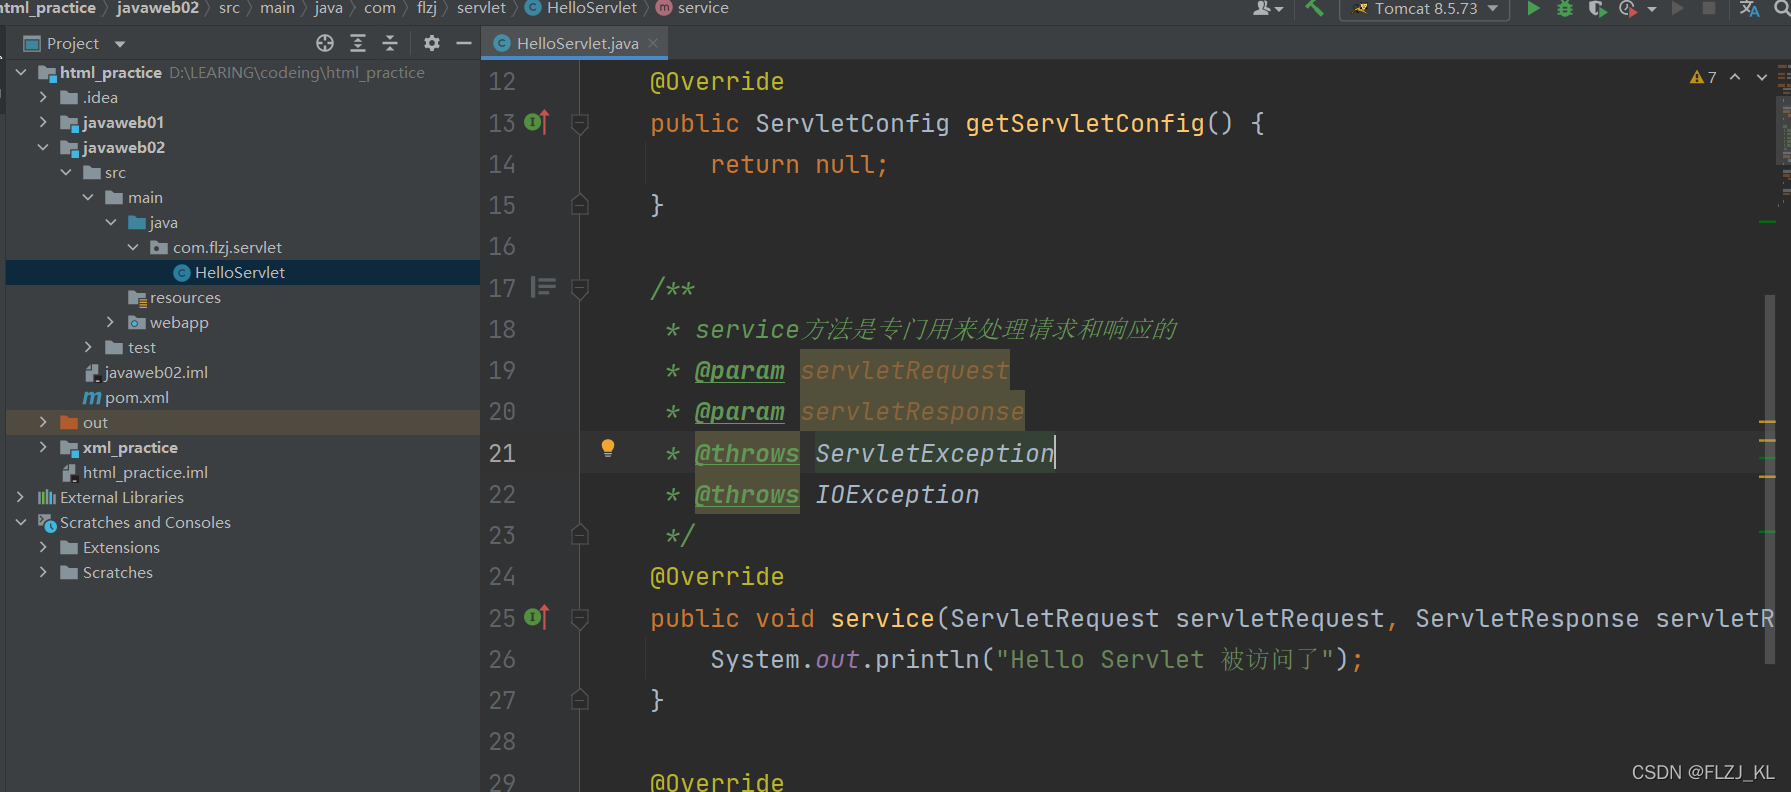Fold the Javadoc comment at line 17
Image resolution: width=1791 pixels, height=792 pixels.
(x=579, y=288)
